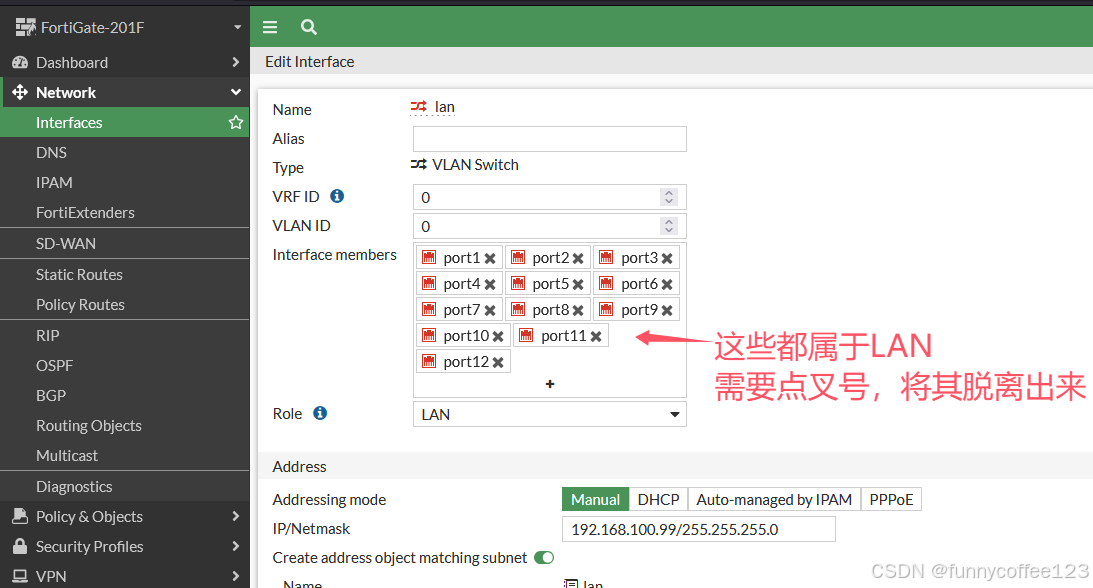Open the FortiGate-201F device dropdown arrow

tap(238, 27)
